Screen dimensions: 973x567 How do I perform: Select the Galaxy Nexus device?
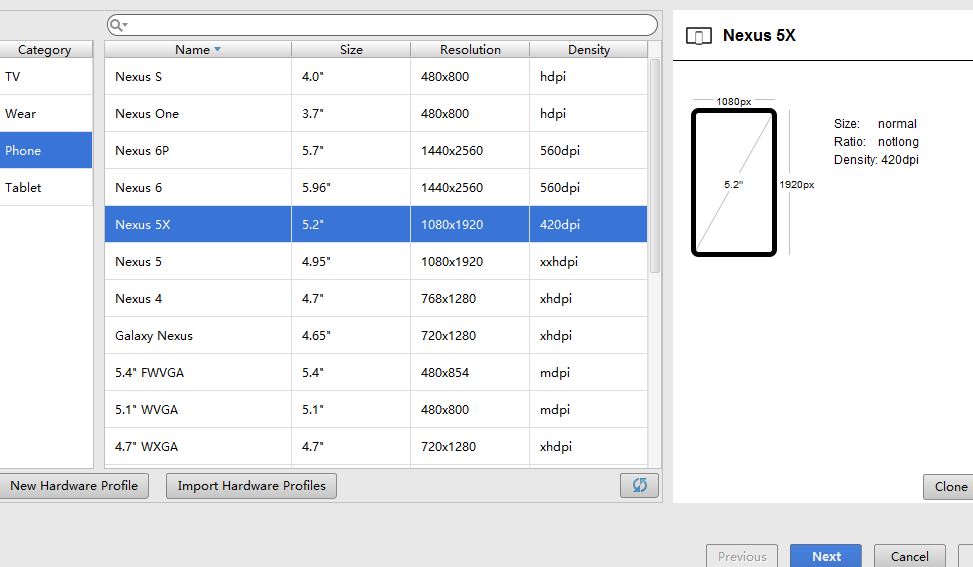[376, 335]
